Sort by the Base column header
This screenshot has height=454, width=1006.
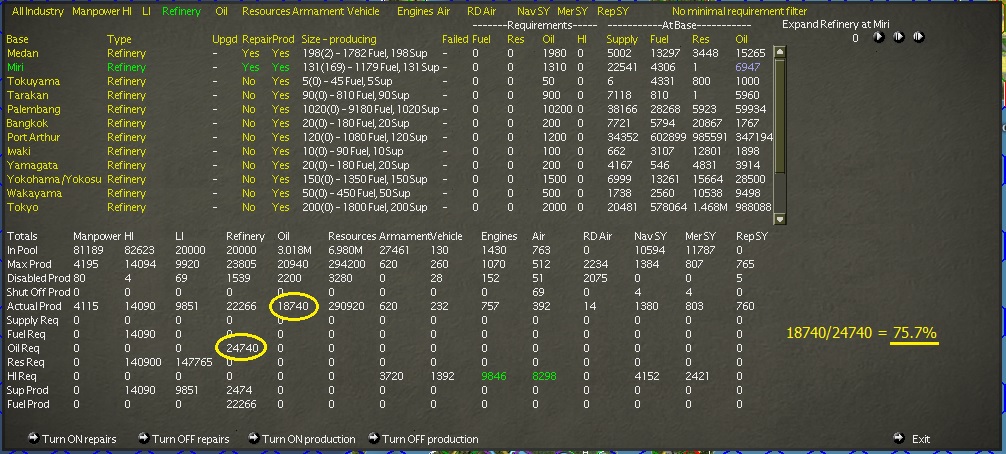pos(17,39)
